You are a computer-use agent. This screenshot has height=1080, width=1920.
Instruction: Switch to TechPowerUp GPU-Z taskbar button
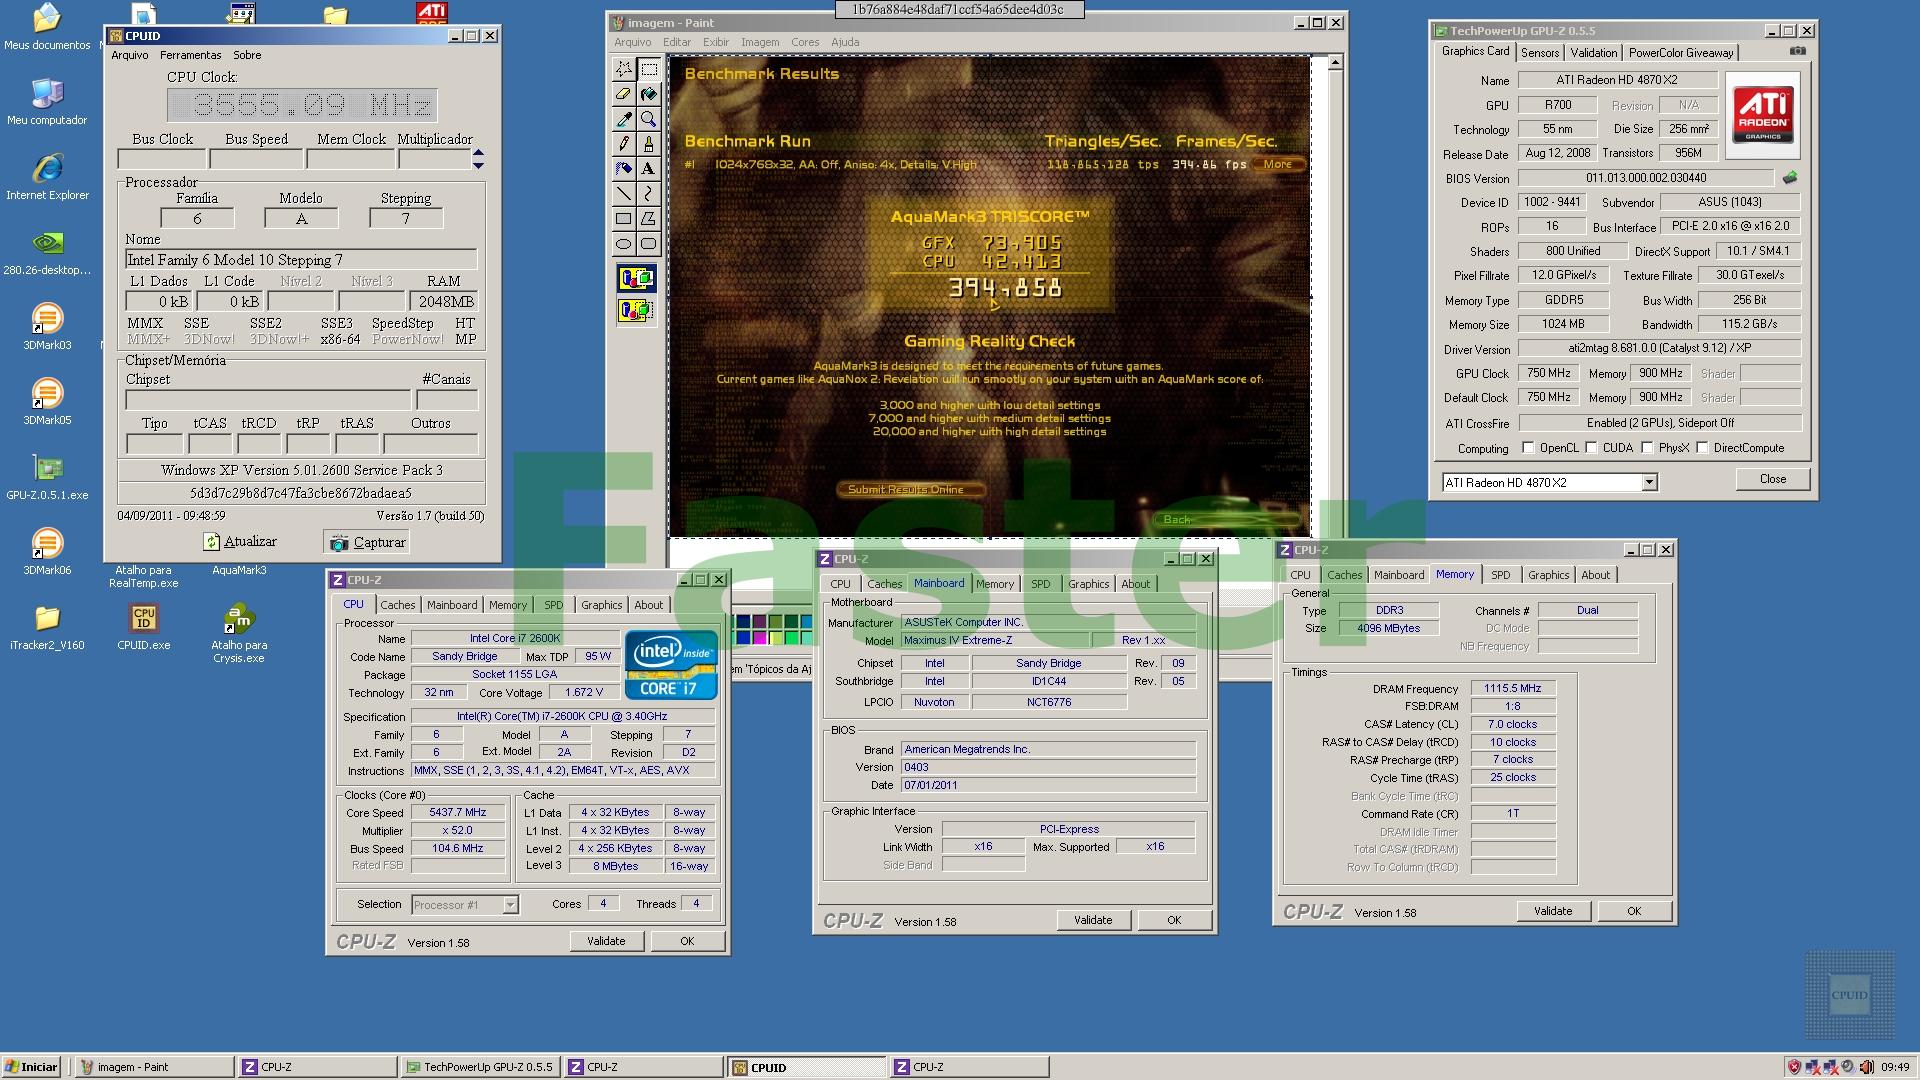pos(479,1067)
